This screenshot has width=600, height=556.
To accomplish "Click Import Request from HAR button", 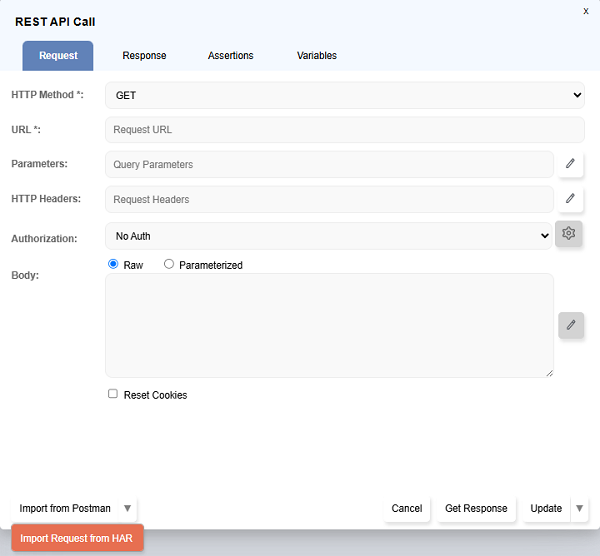I will (x=78, y=538).
